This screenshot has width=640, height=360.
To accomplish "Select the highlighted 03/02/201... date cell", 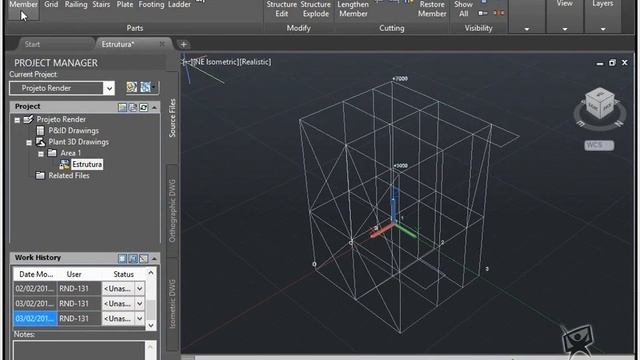I will tap(35, 318).
